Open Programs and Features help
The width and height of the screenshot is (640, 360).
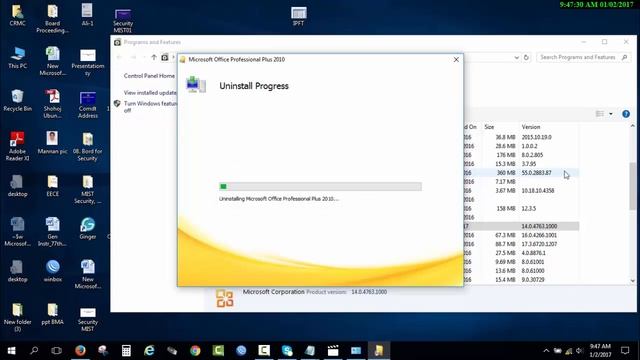626,114
